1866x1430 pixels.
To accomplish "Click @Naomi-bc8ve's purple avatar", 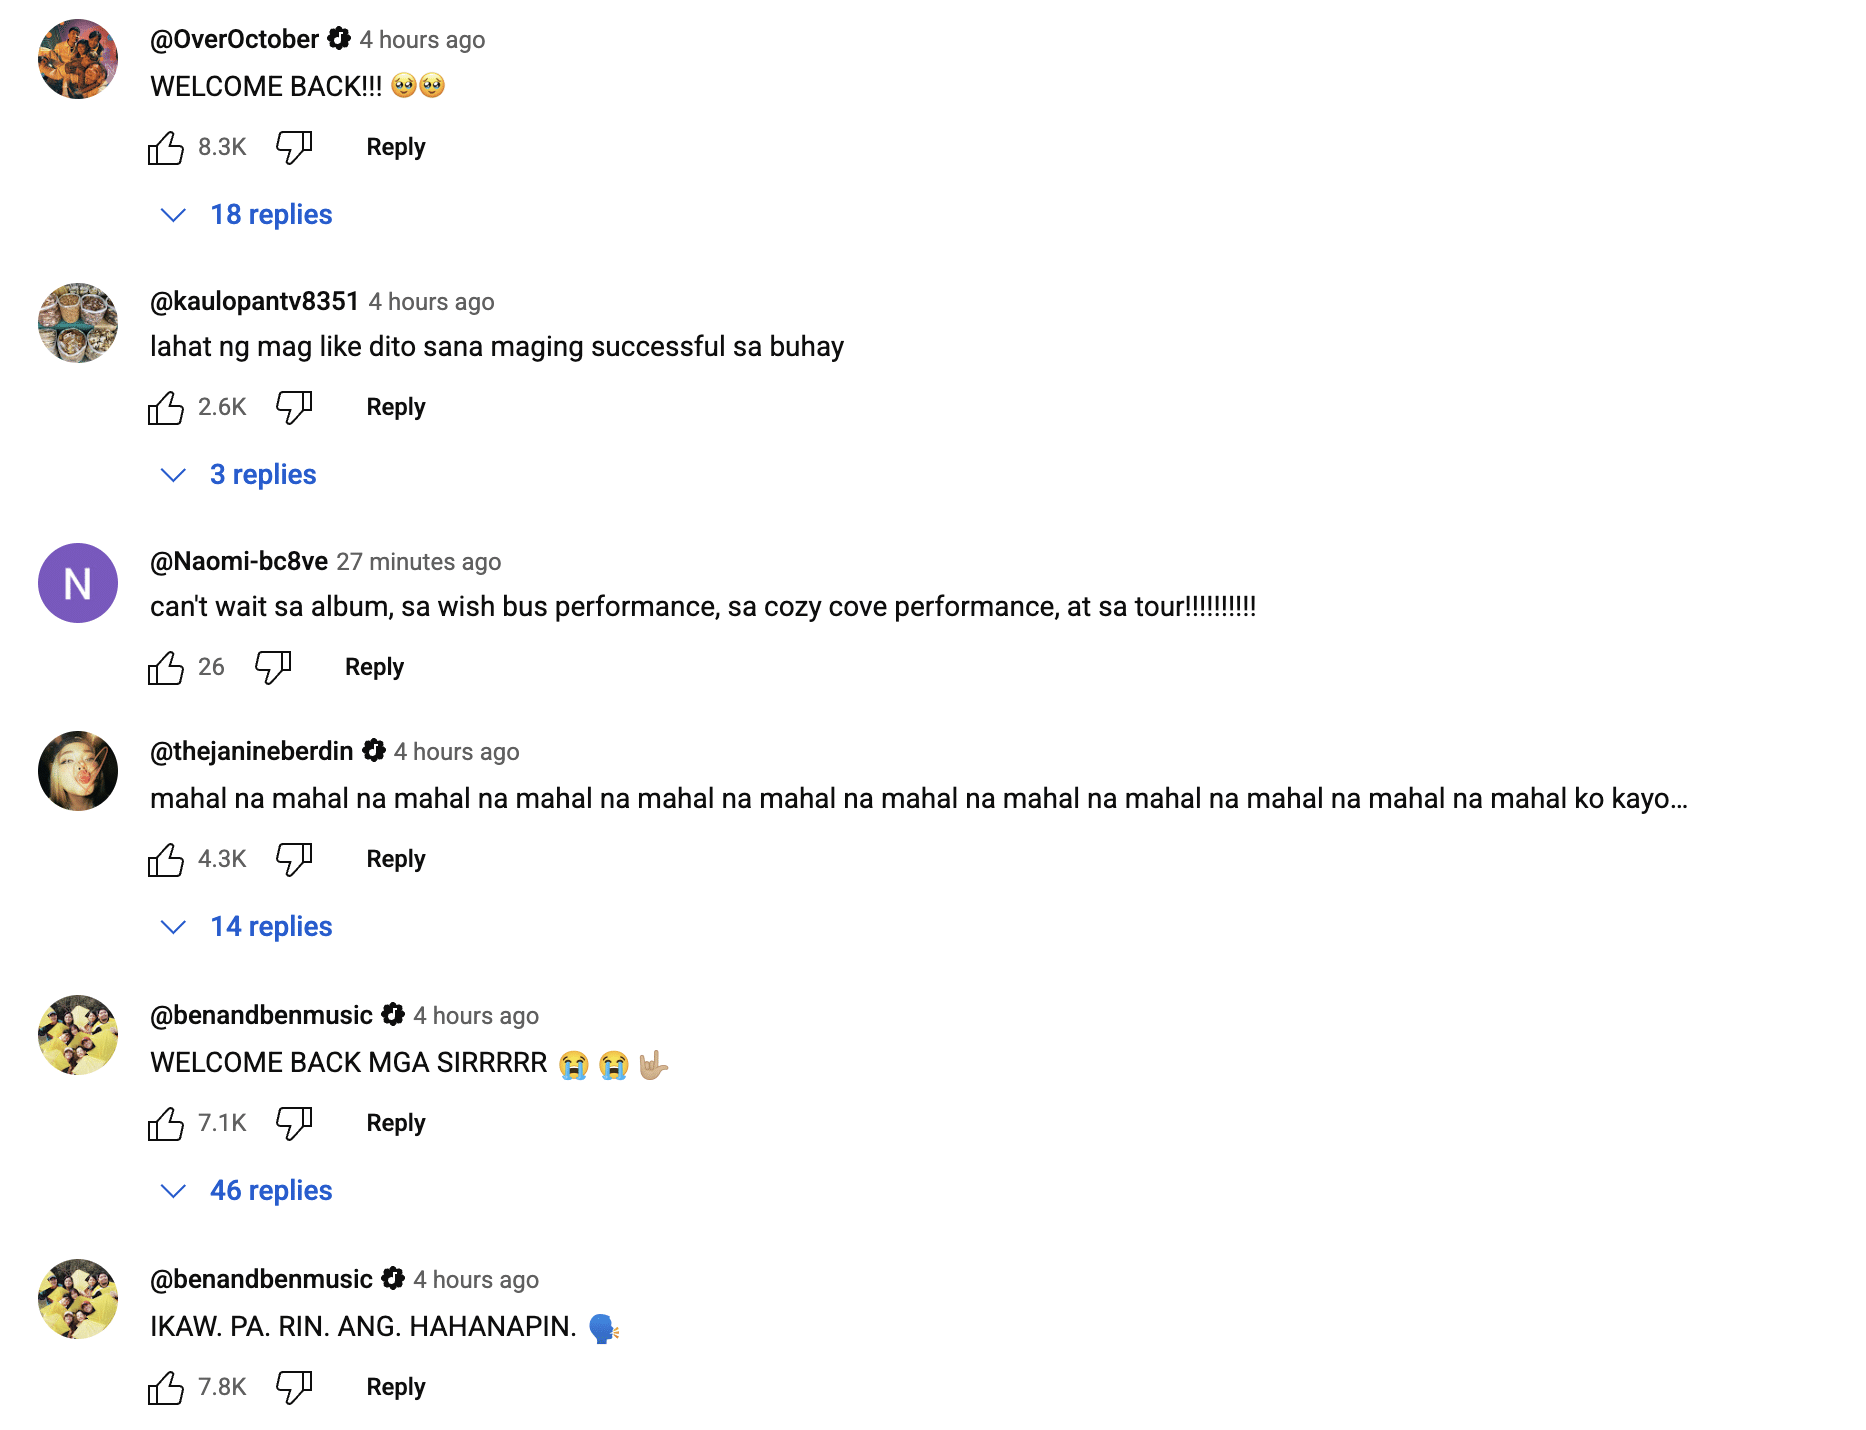I will point(77,583).
